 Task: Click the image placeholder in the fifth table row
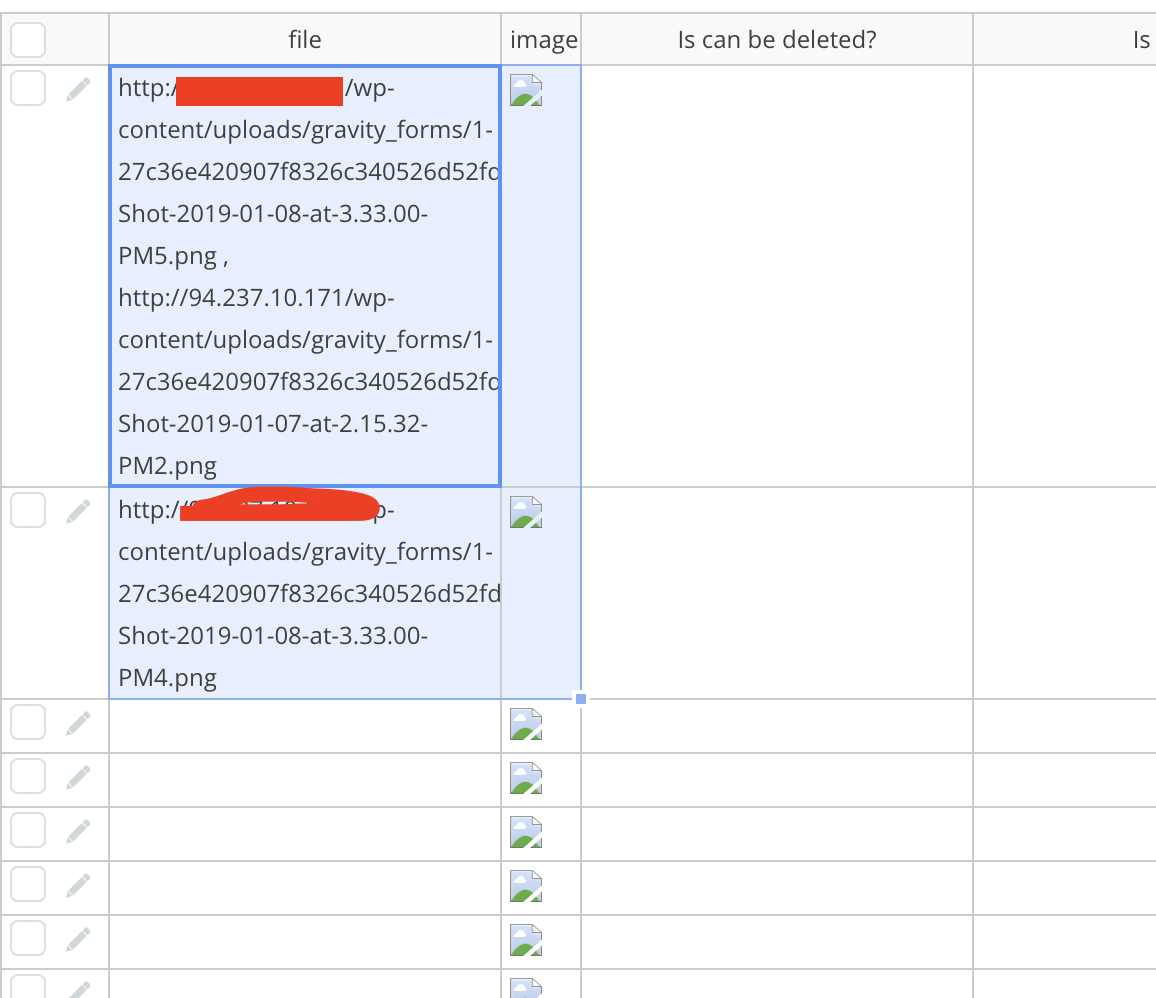tap(526, 832)
